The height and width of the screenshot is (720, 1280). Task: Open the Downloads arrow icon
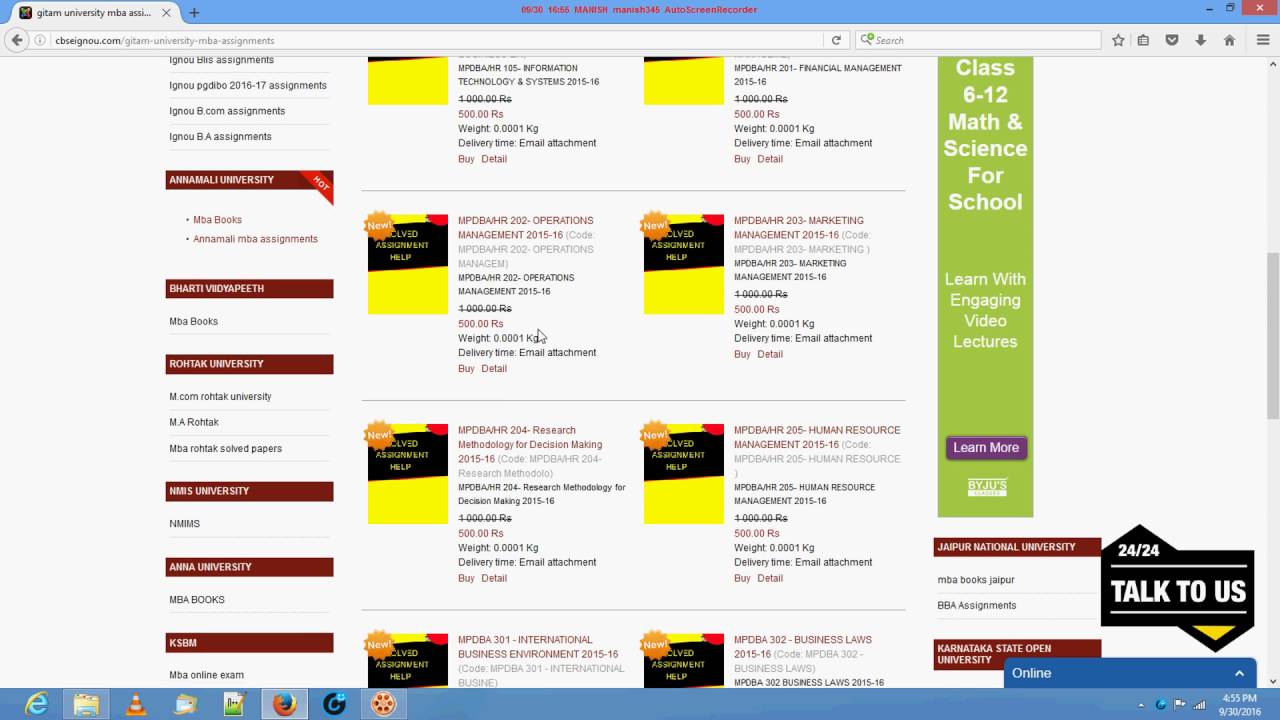tap(1201, 40)
